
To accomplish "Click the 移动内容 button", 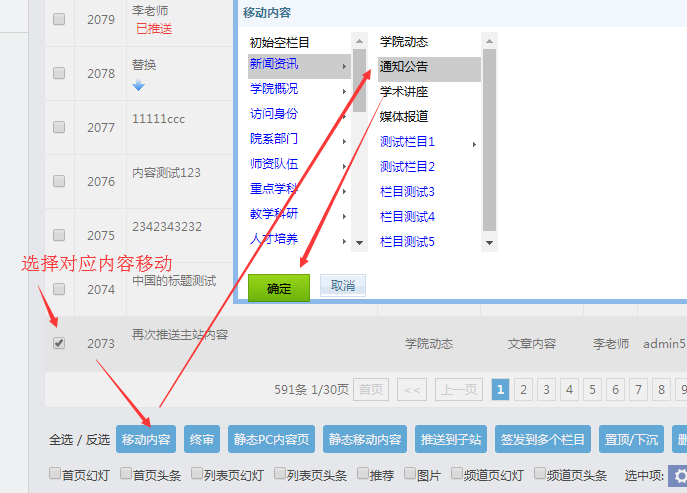I will click(145, 439).
